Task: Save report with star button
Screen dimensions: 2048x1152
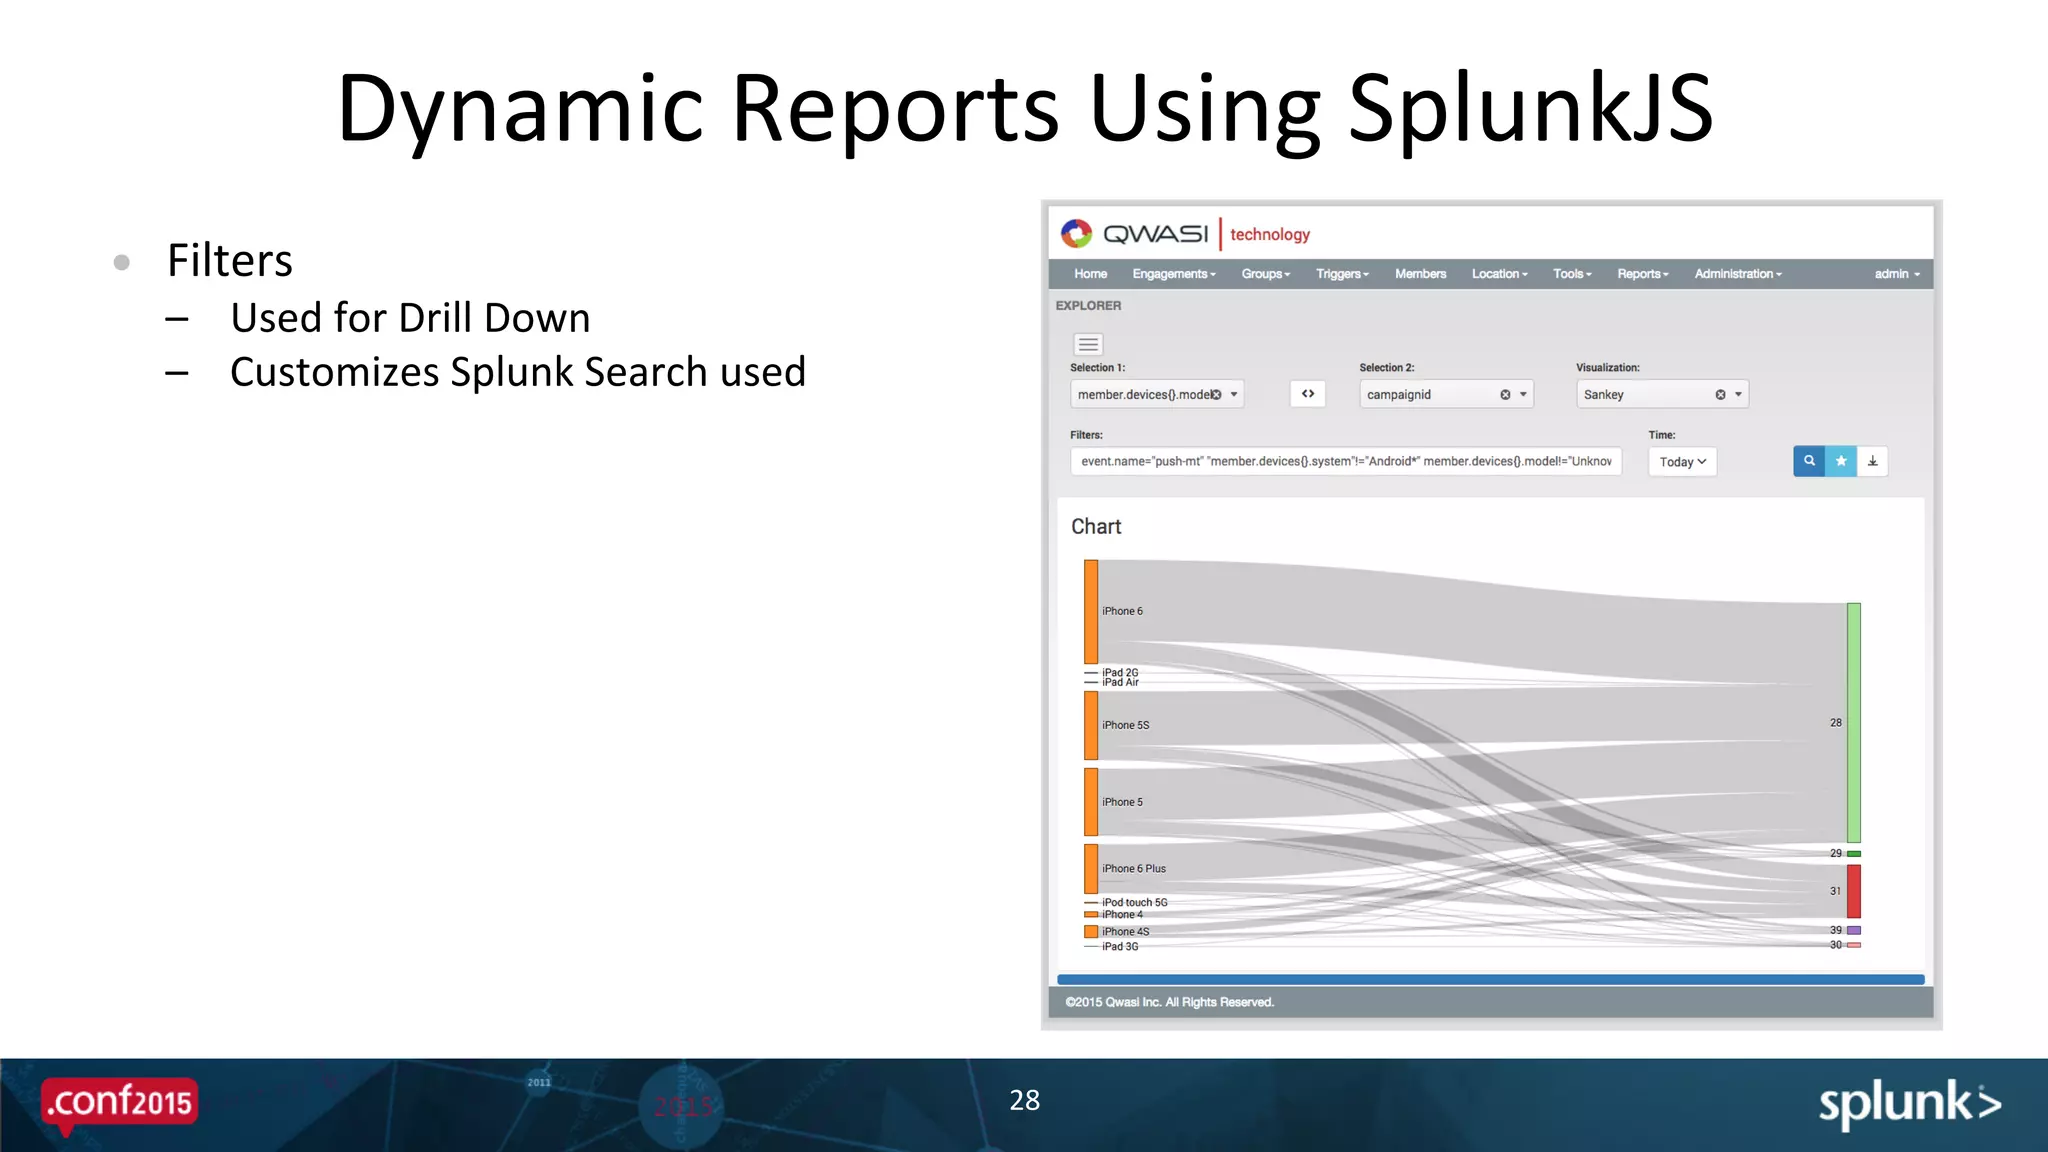Action: click(x=1841, y=461)
